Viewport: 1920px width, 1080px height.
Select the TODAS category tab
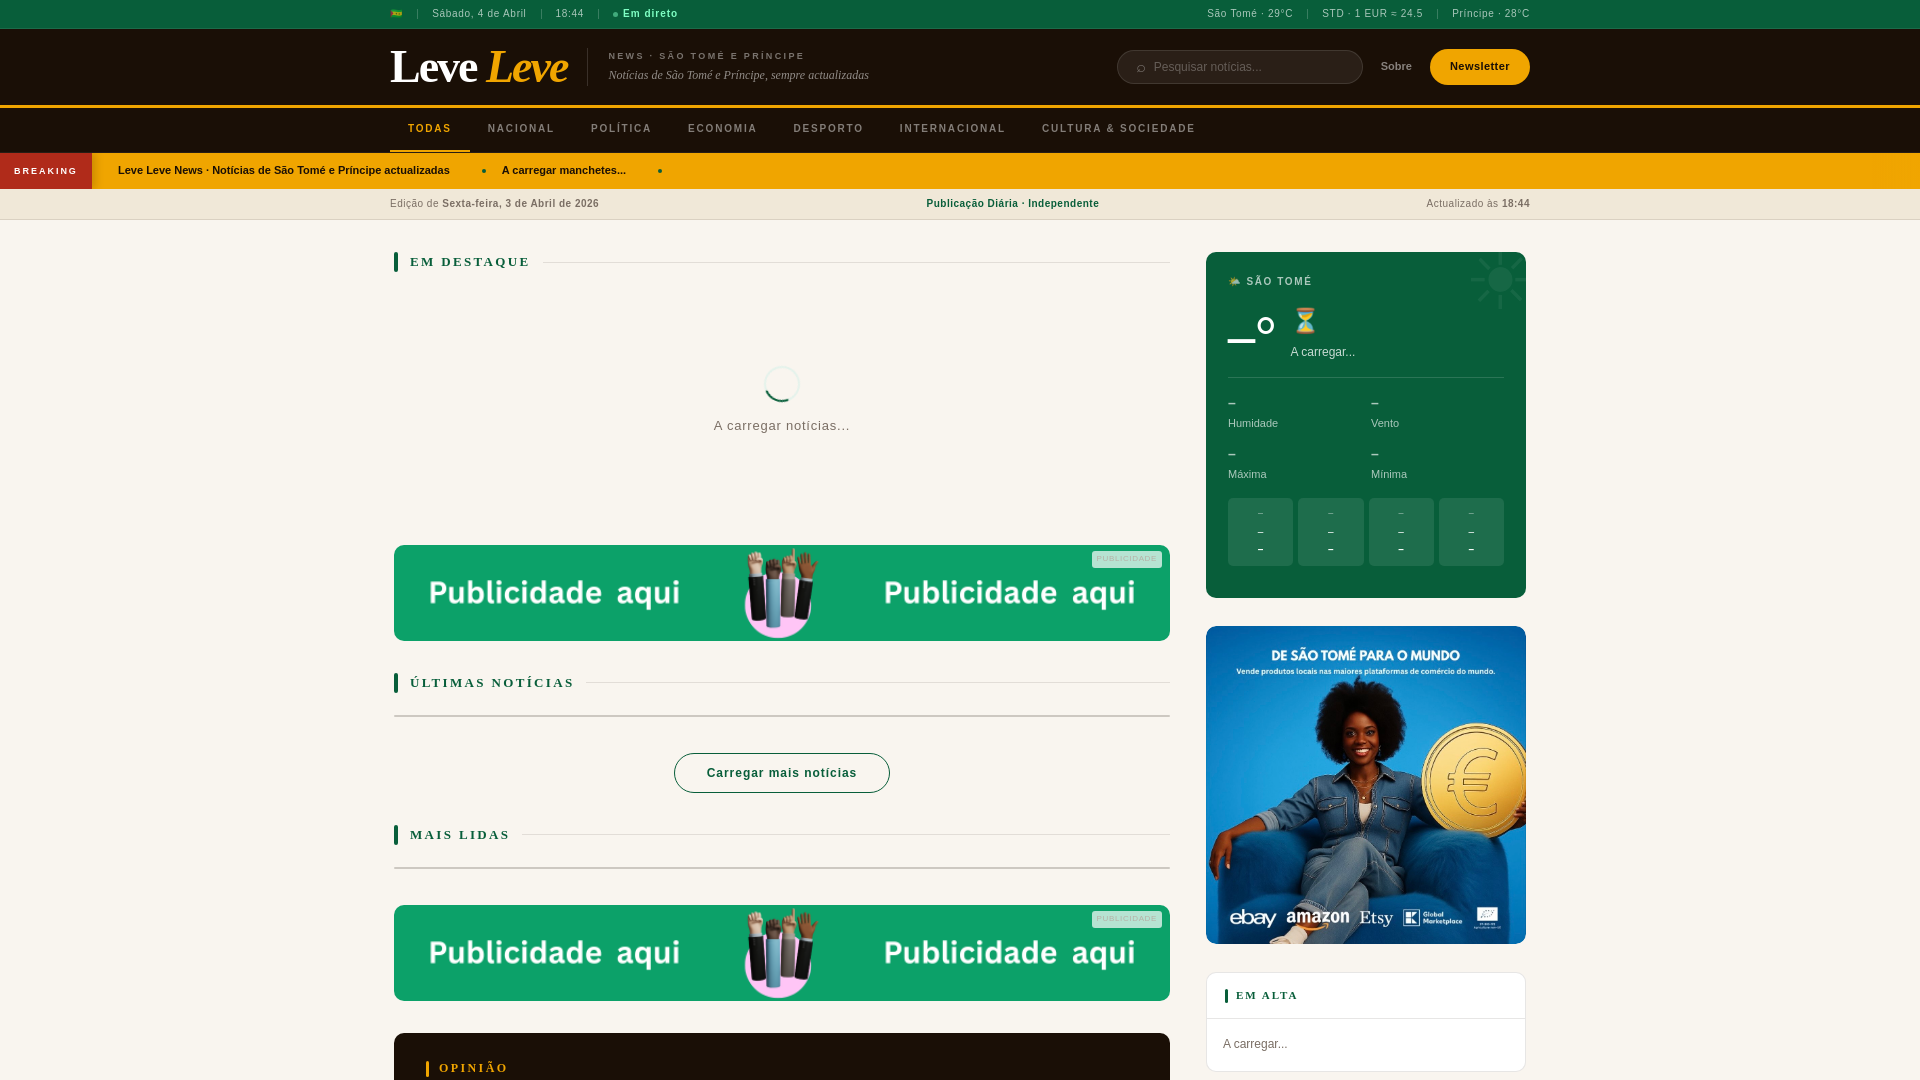(430, 129)
